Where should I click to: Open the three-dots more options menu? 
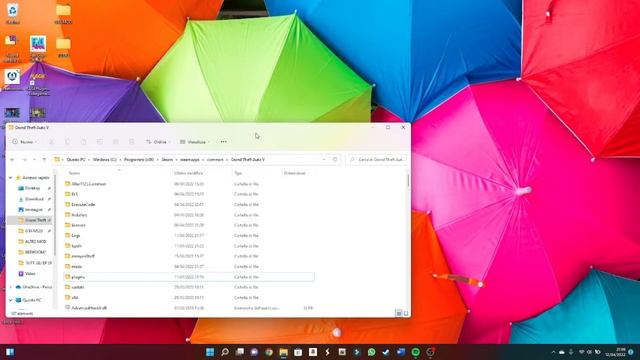pos(224,142)
